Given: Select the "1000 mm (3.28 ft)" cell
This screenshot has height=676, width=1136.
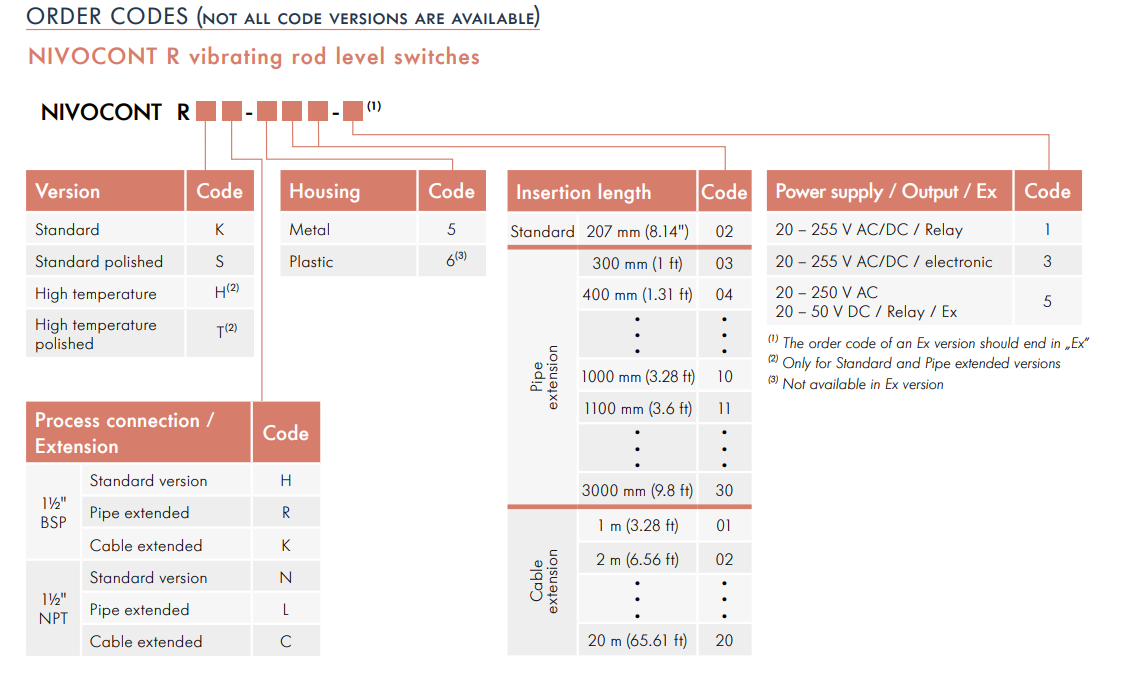Looking at the screenshot, I should click(638, 377).
